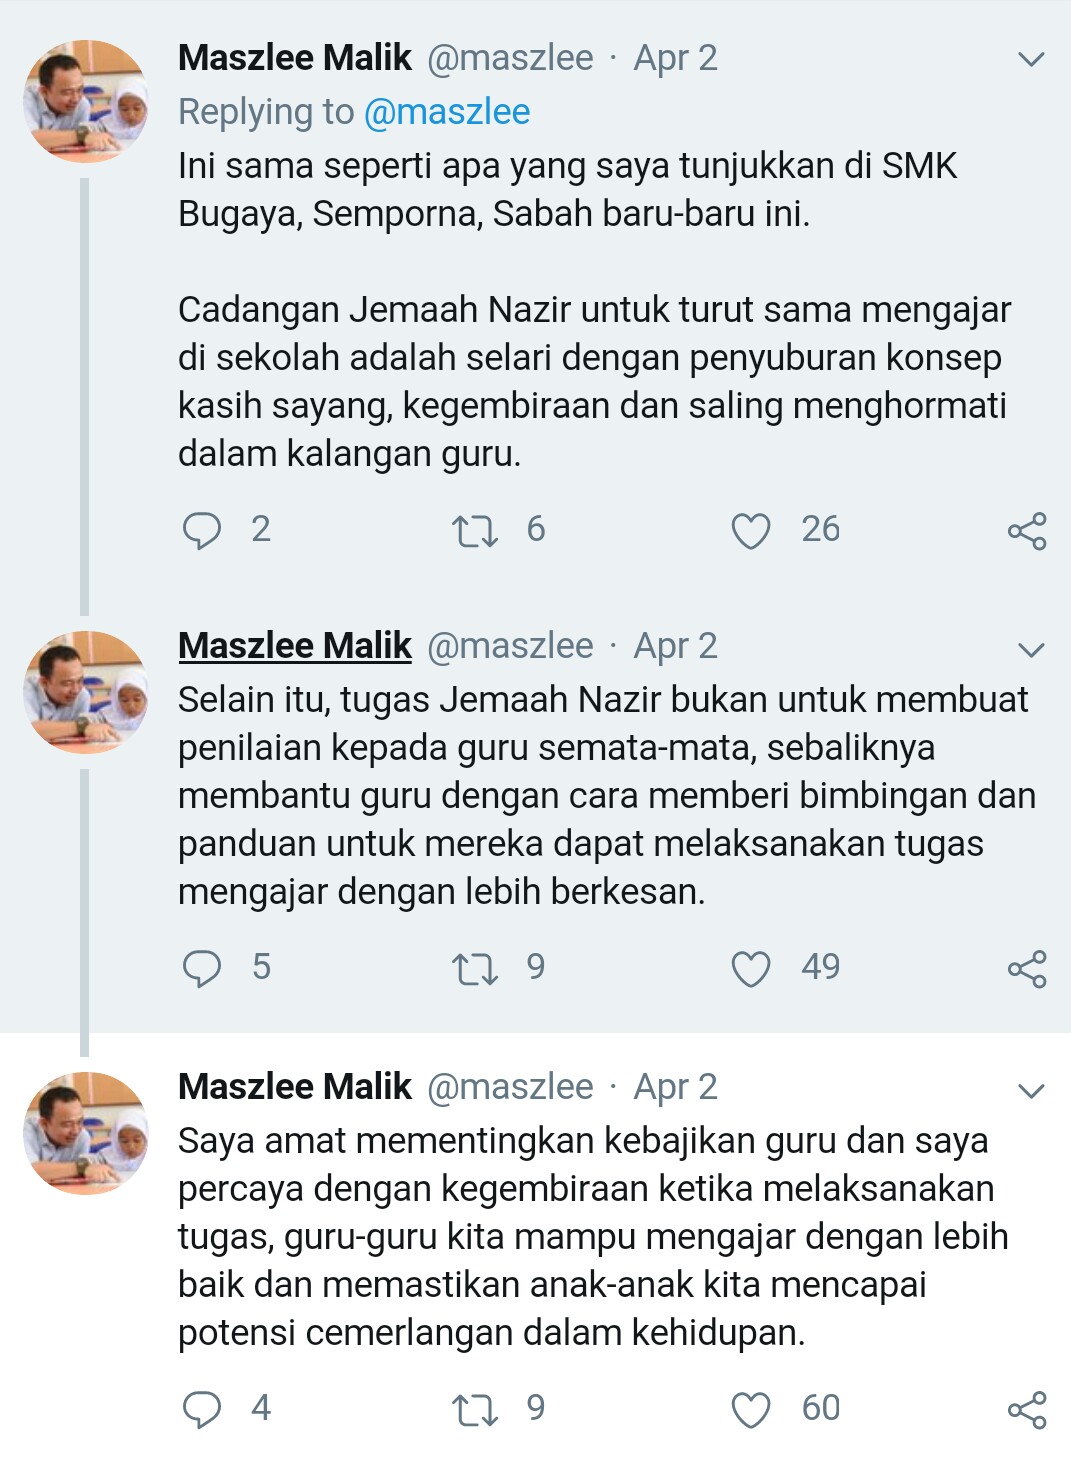Screen dimensions: 1071x1460
Task: Share the tweet starting 'Saya amat'
Action: pos(1027,1409)
